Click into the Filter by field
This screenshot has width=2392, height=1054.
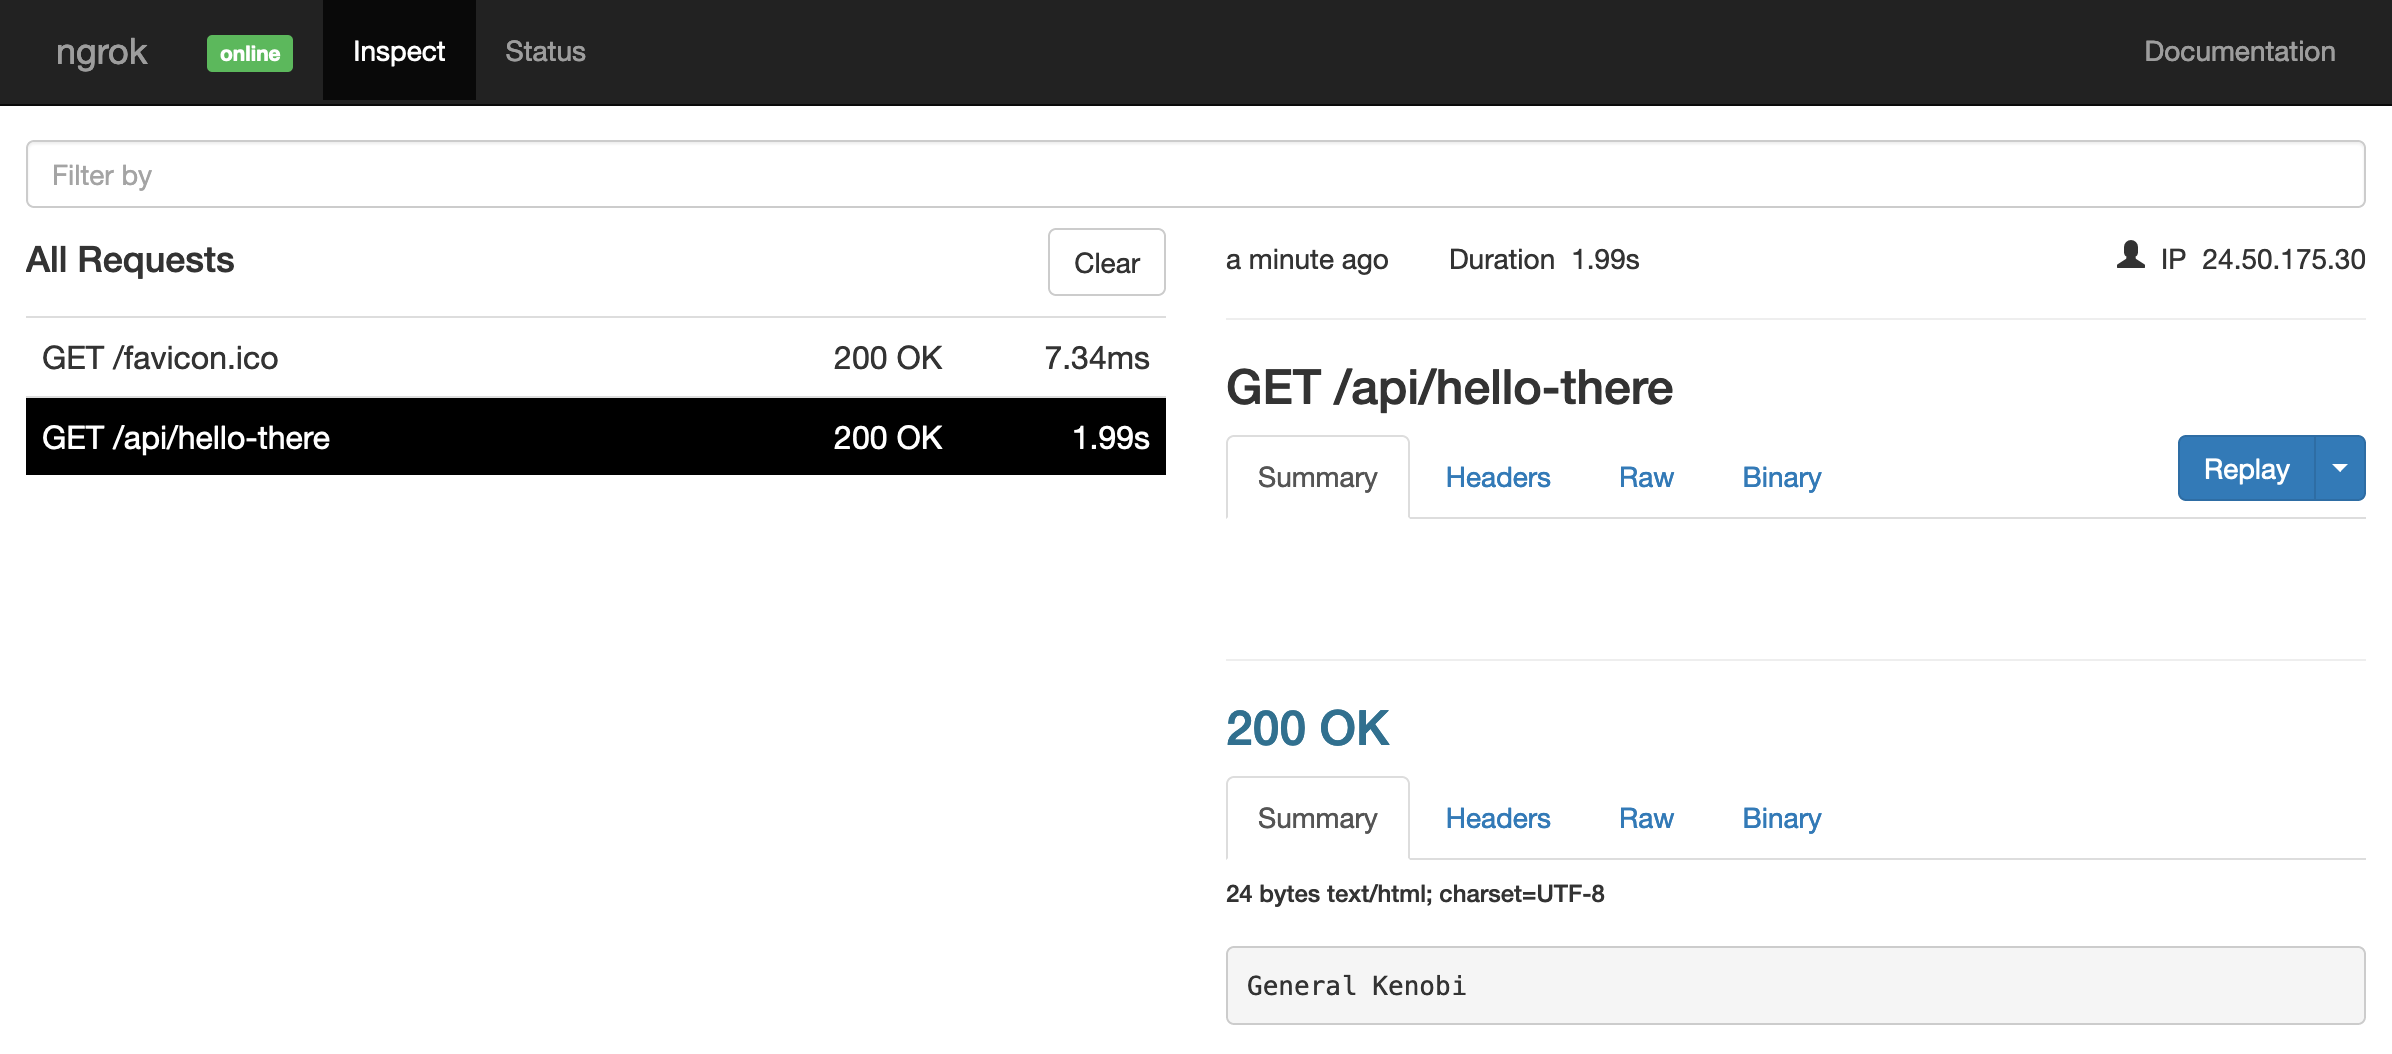pos(1195,175)
